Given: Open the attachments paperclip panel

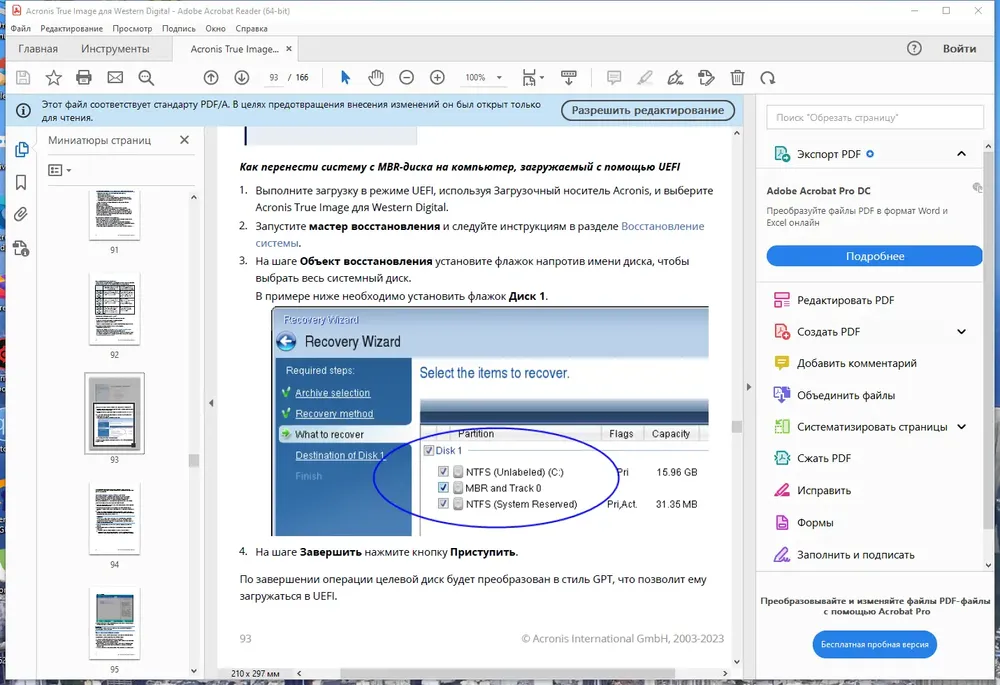Looking at the screenshot, I should pyautogui.click(x=21, y=214).
